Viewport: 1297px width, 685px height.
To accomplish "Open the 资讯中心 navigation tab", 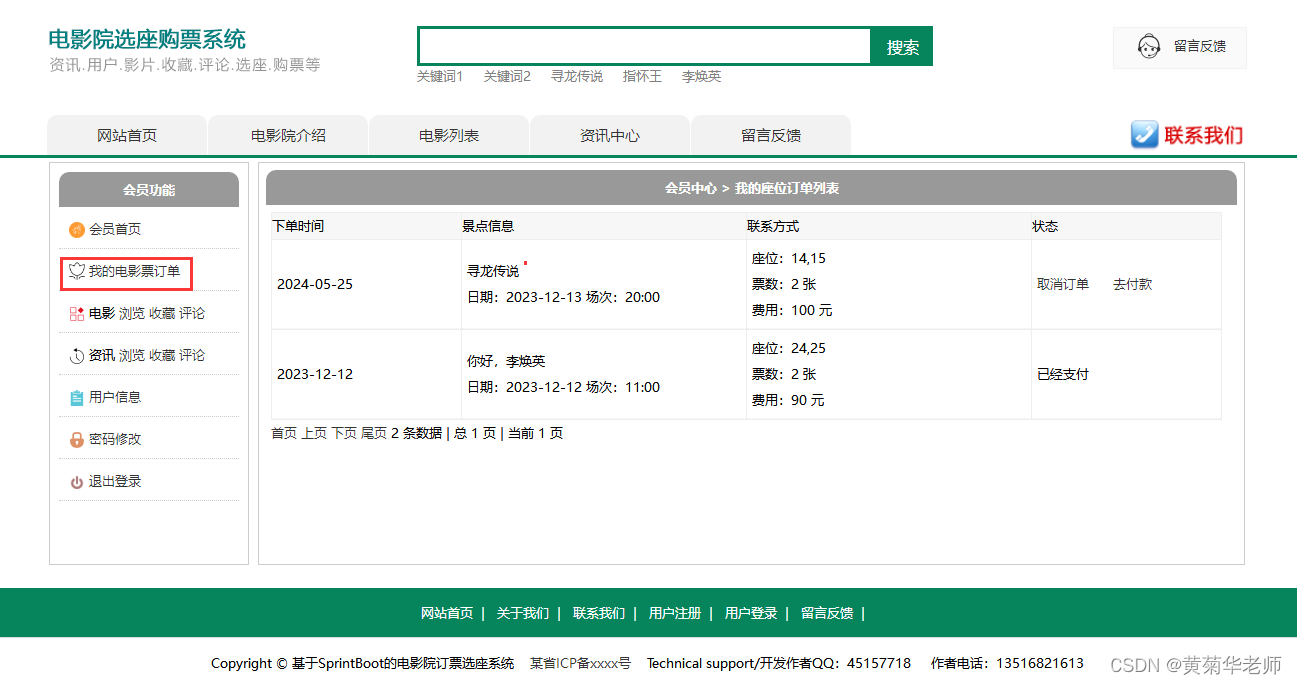I will click(x=609, y=134).
